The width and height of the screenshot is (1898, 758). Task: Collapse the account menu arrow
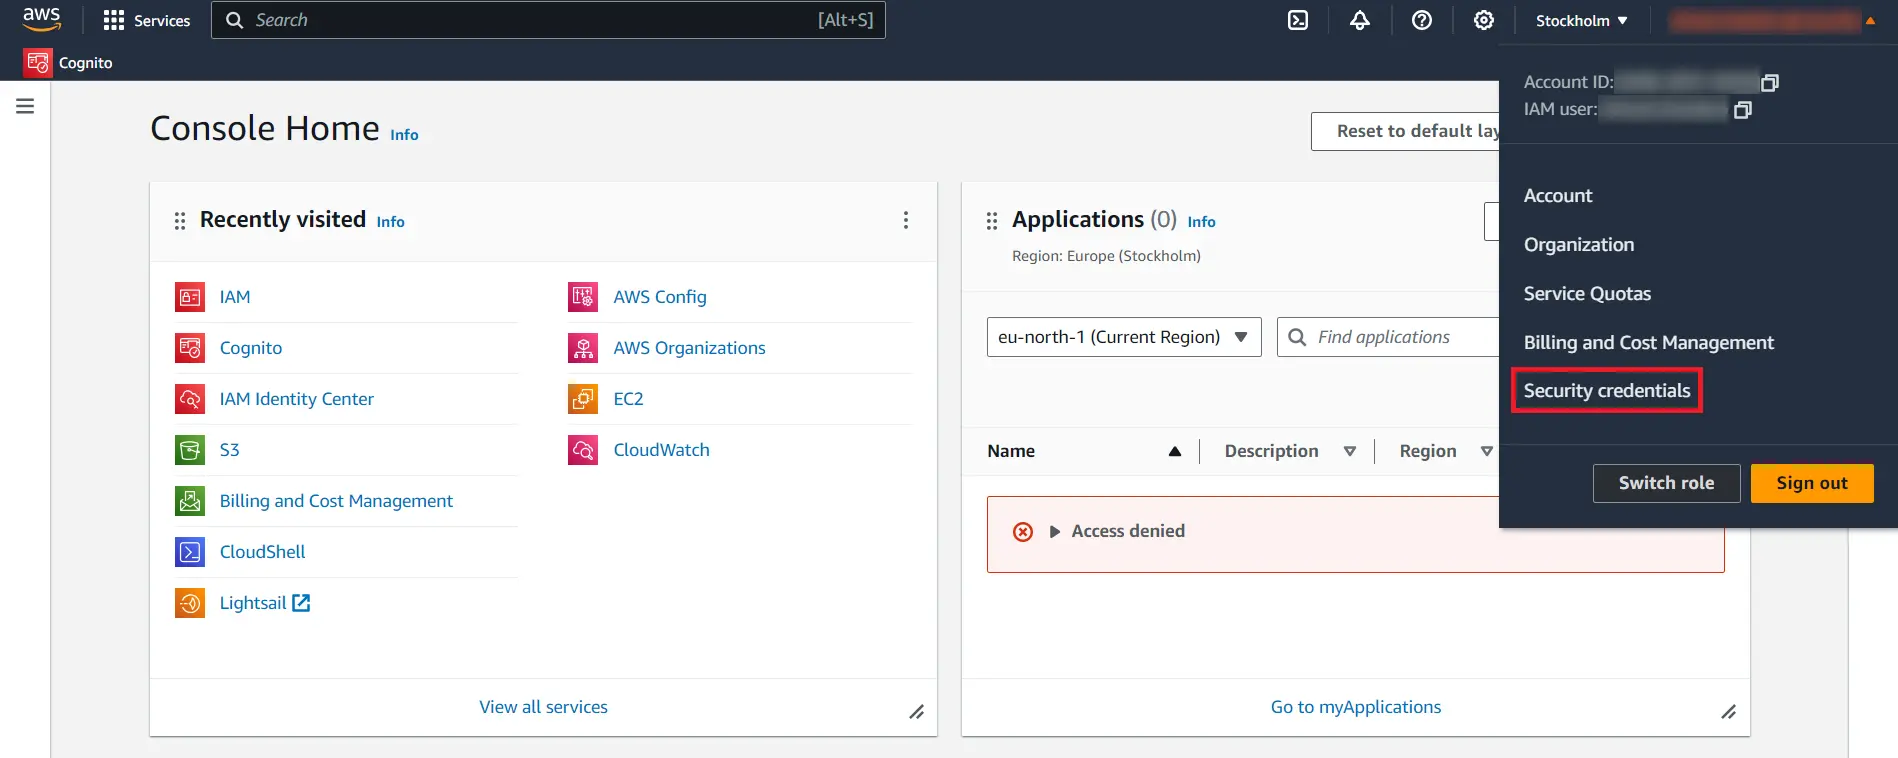(1870, 21)
